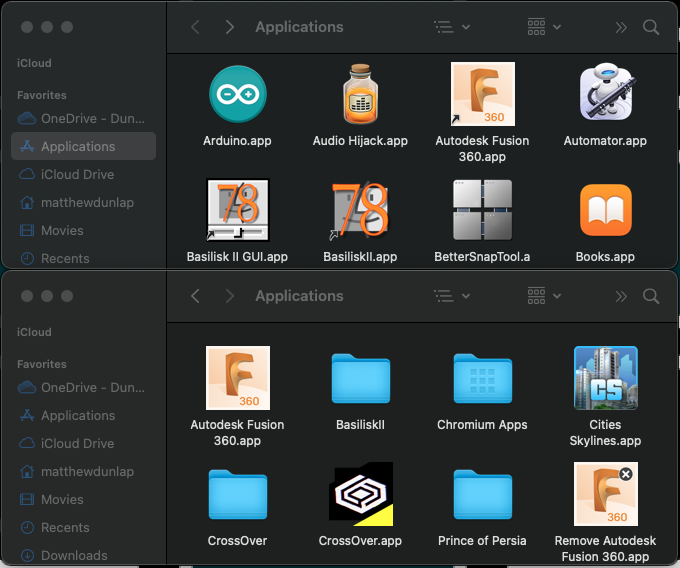Screen dimensions: 680x568
Task: Click the Arduino.app file name
Action: (237, 141)
